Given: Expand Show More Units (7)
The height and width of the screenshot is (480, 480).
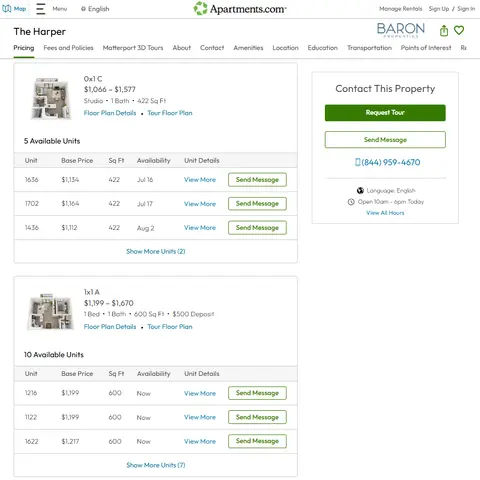Looking at the screenshot, I should [x=156, y=465].
